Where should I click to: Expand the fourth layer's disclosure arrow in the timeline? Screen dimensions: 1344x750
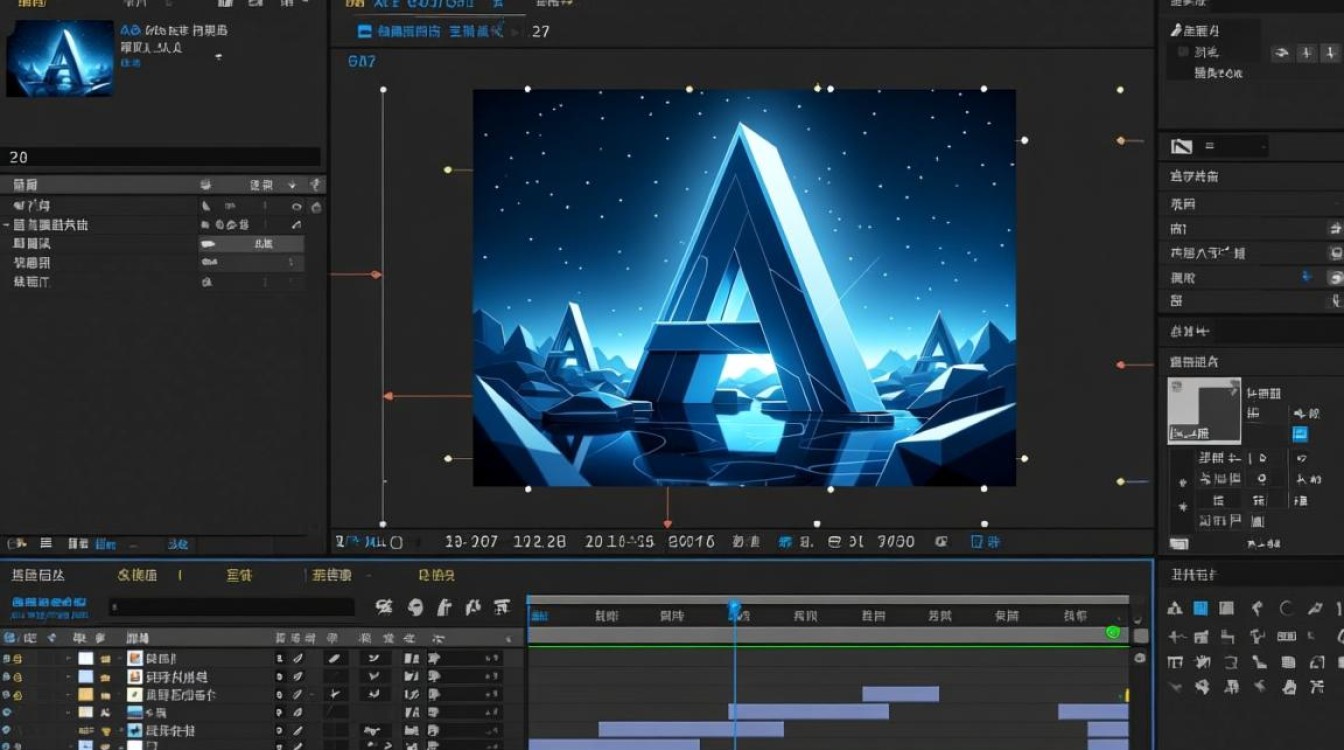click(x=69, y=713)
